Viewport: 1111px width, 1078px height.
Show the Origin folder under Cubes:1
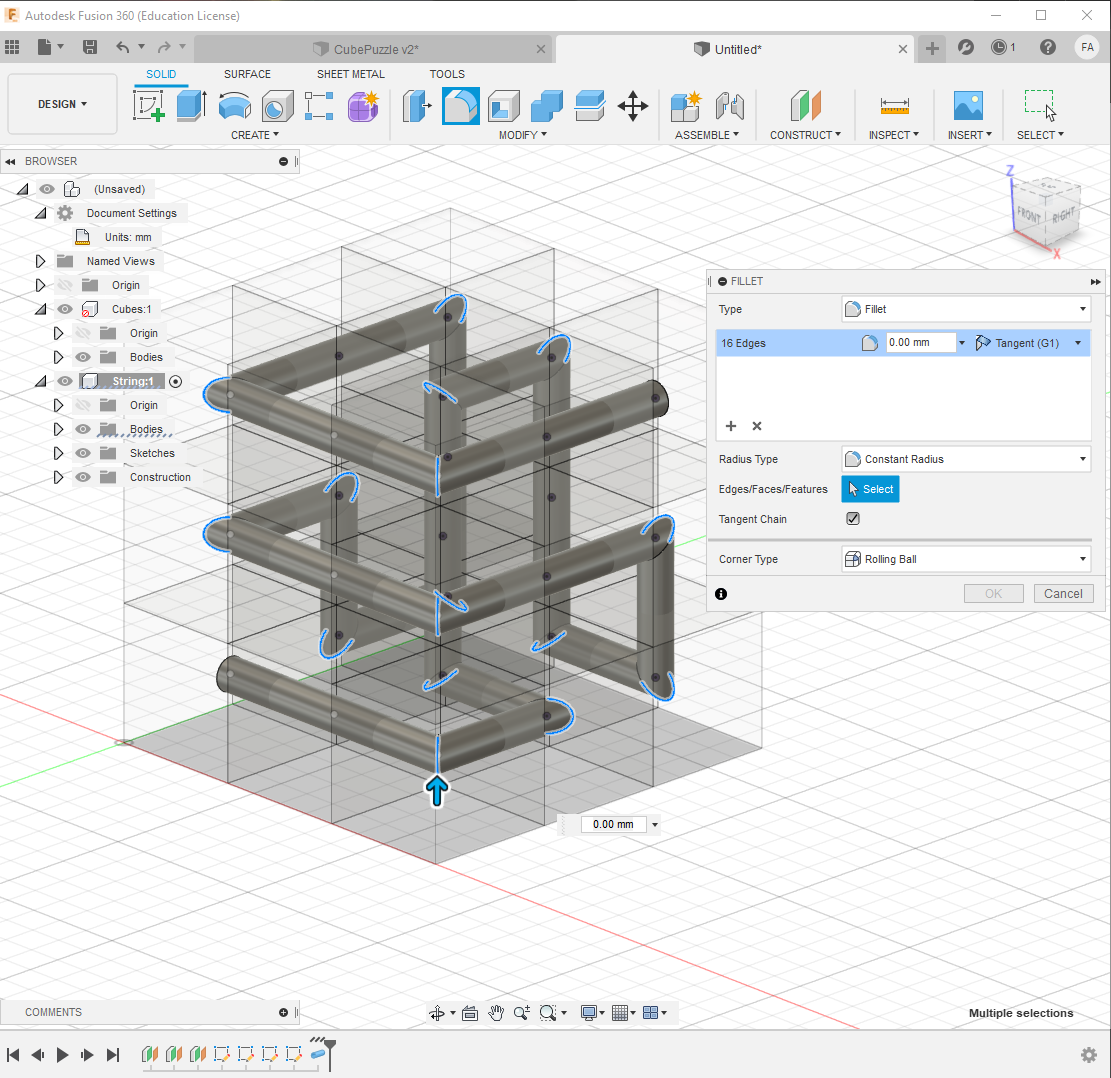[83, 333]
